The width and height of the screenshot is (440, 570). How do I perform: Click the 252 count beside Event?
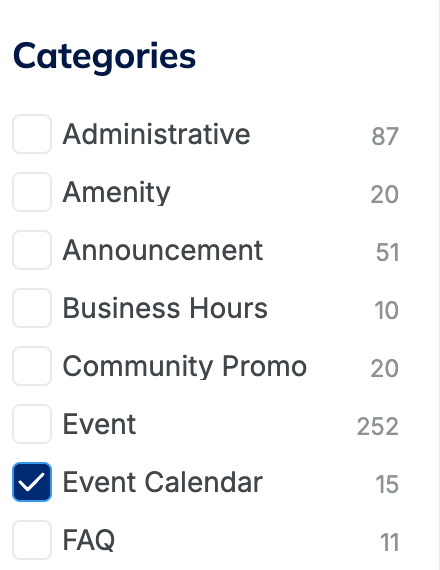click(378, 426)
